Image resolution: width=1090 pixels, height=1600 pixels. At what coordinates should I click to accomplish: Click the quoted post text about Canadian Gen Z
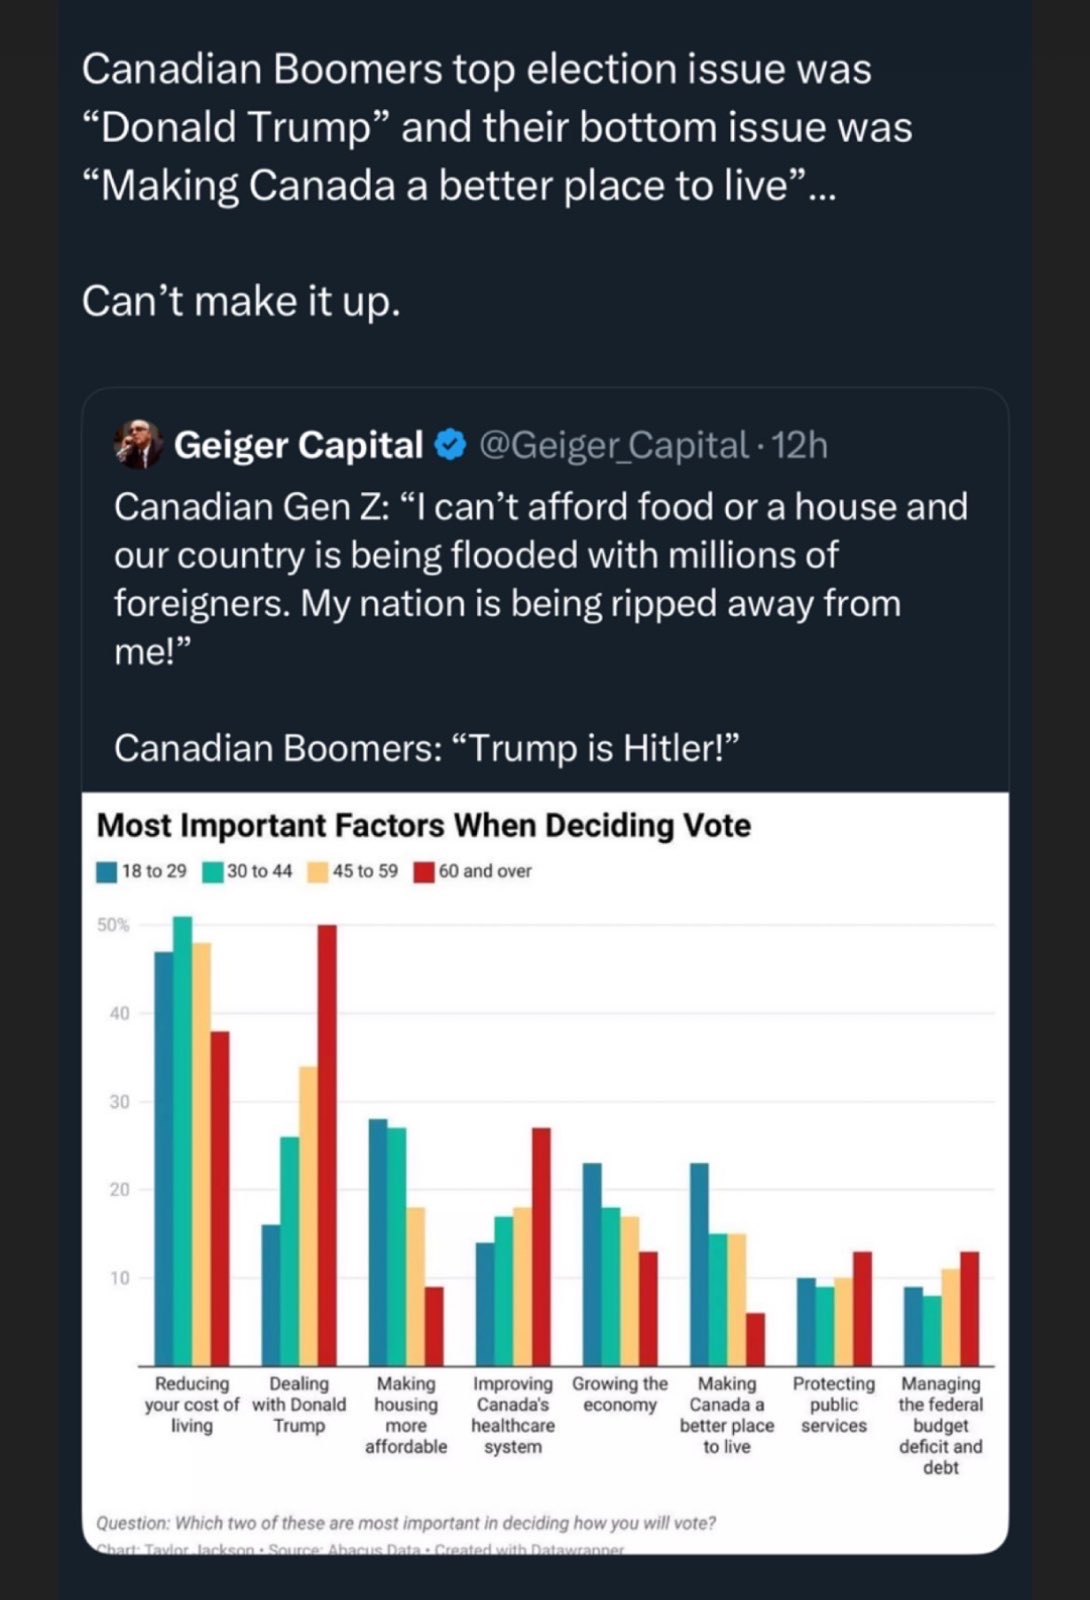click(x=540, y=578)
